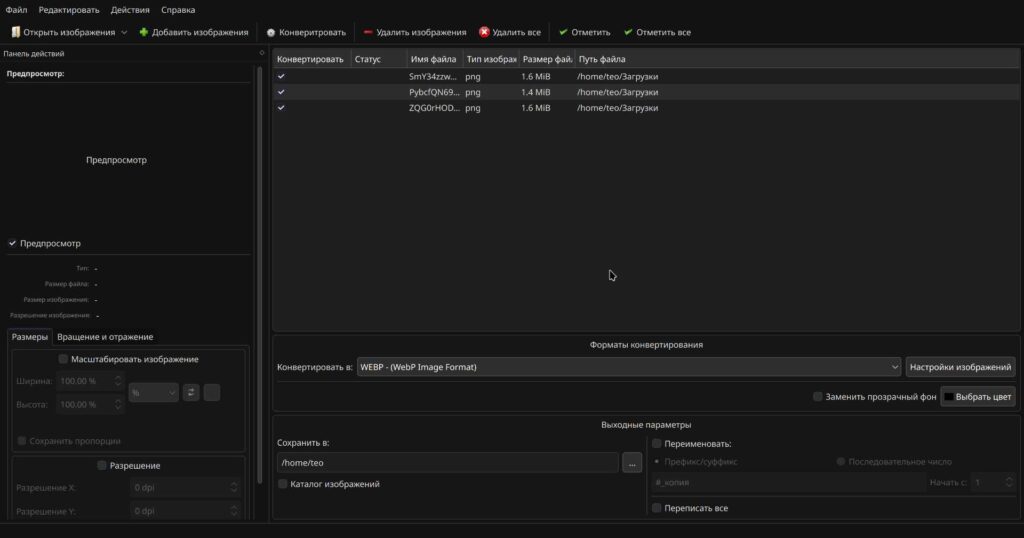Toggle the Предпросмотр checkbox
The width and height of the screenshot is (1024, 538).
[x=12, y=243]
